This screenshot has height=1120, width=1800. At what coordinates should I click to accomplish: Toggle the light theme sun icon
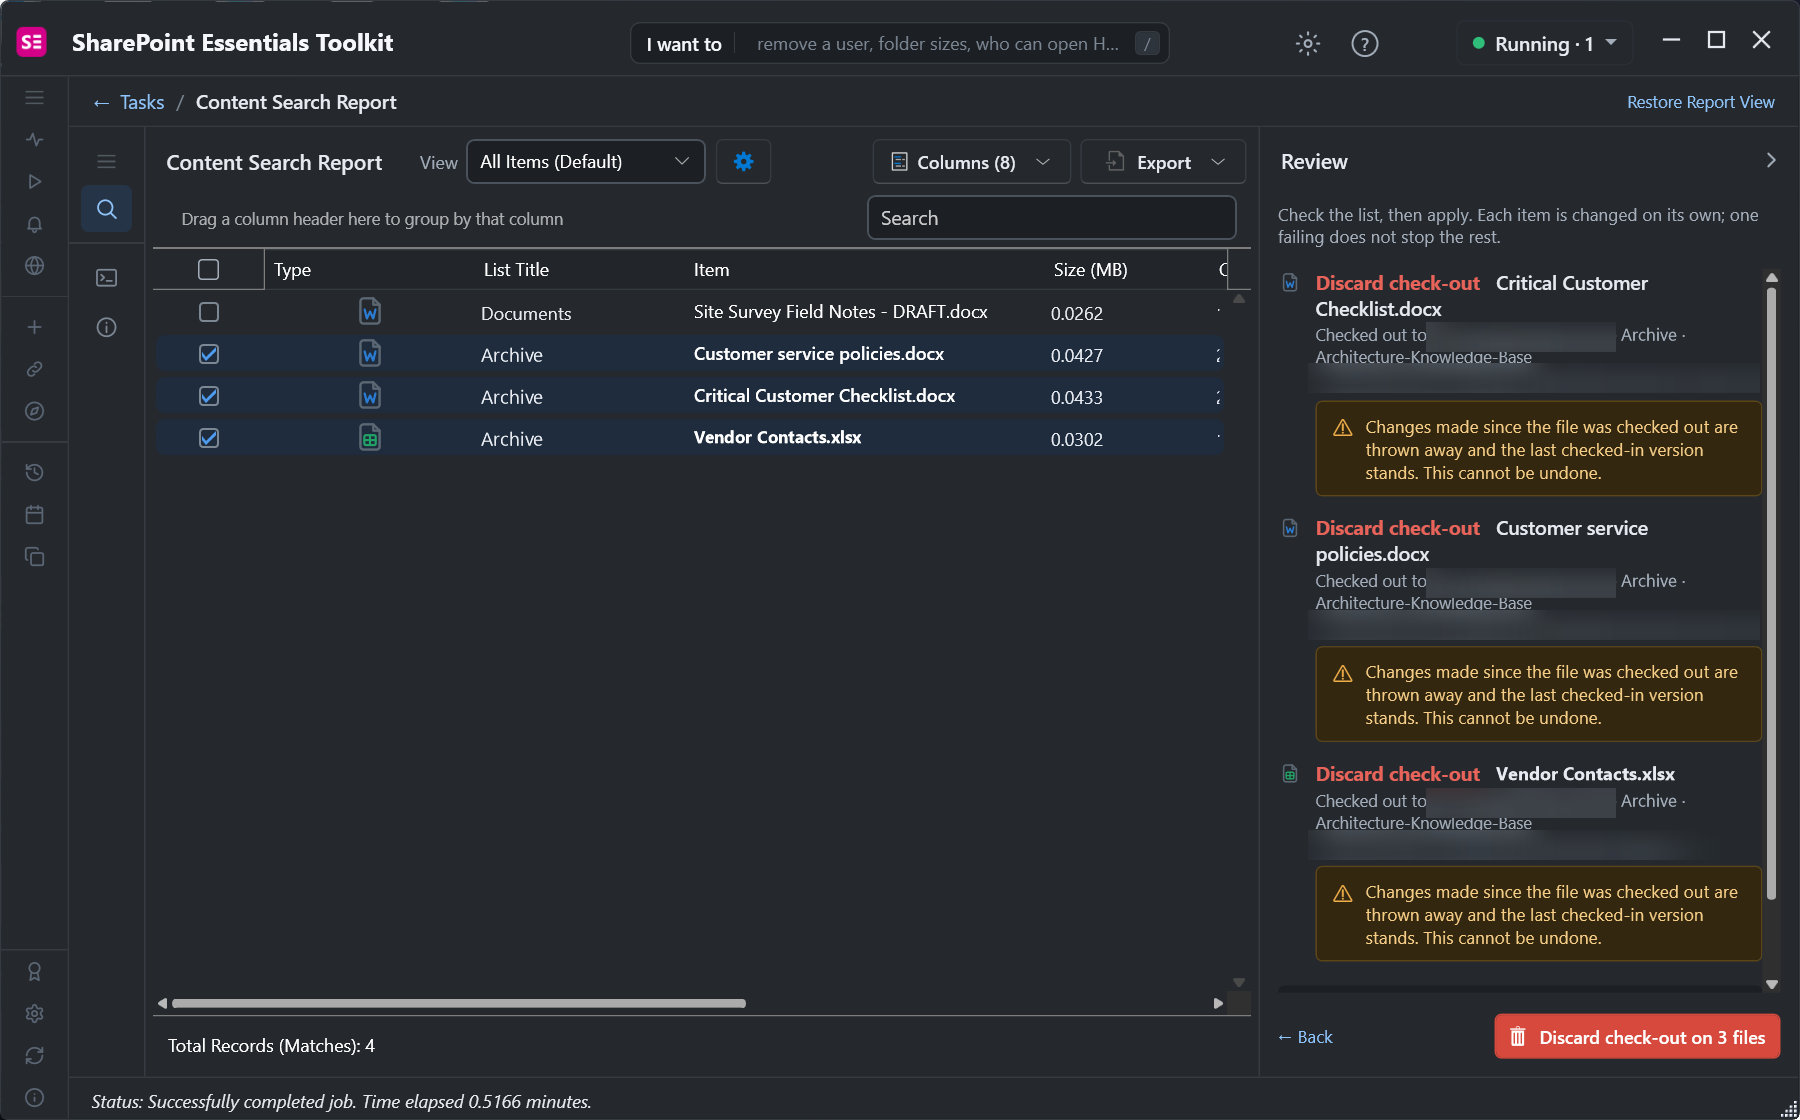click(1308, 43)
